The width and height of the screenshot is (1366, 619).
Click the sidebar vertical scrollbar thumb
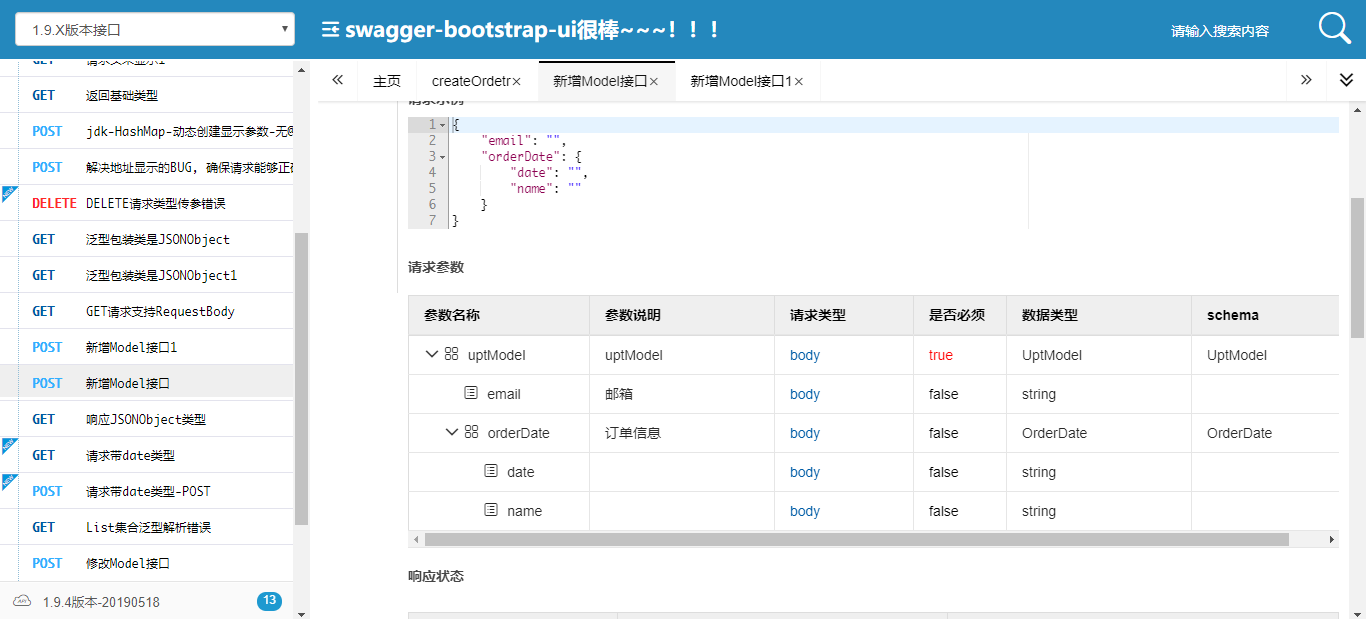pyautogui.click(x=301, y=378)
